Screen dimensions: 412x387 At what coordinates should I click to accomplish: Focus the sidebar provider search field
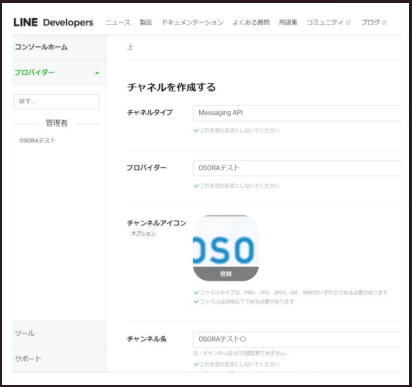(x=57, y=101)
